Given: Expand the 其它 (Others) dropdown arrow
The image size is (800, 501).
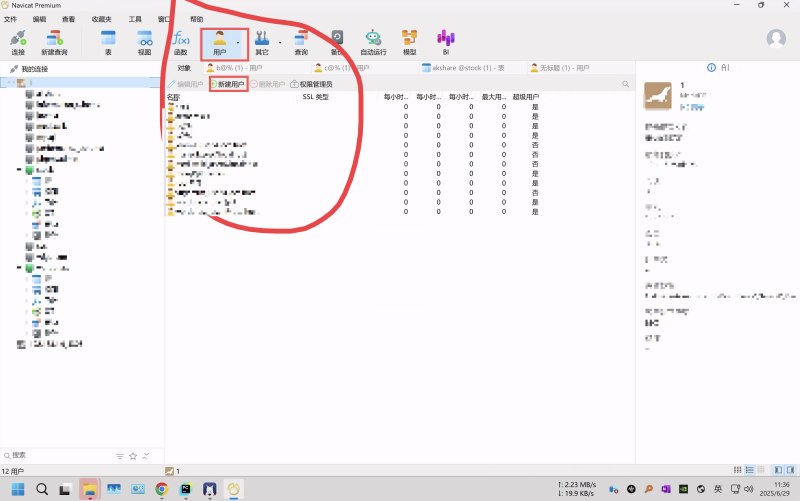Looking at the screenshot, I should pos(280,42).
